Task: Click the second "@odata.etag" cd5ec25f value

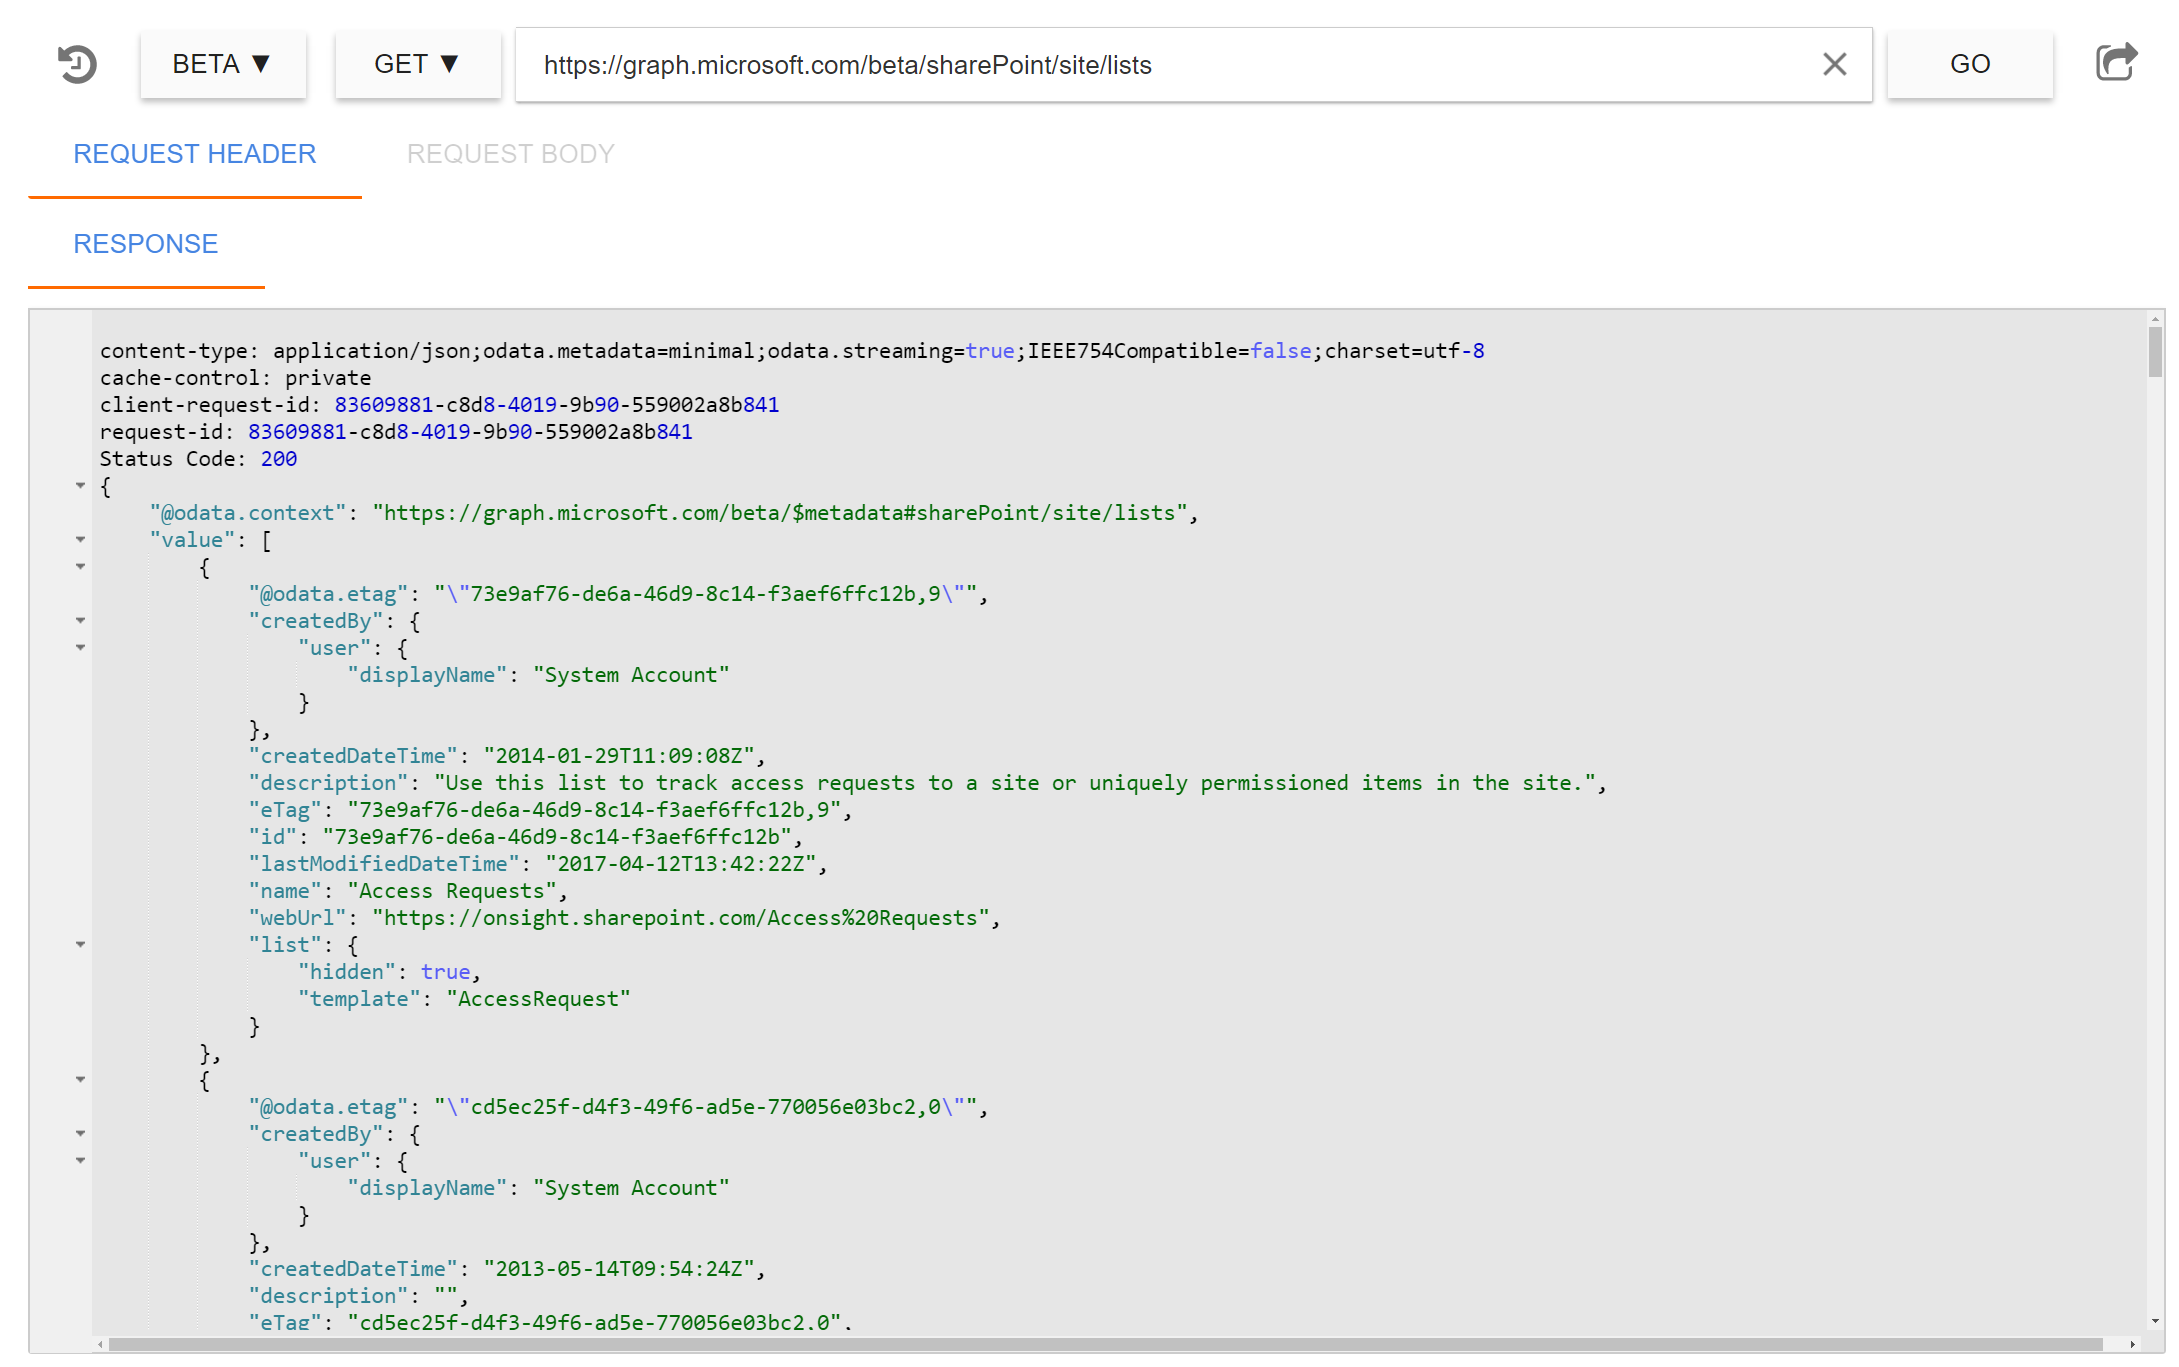Action: point(705,1107)
